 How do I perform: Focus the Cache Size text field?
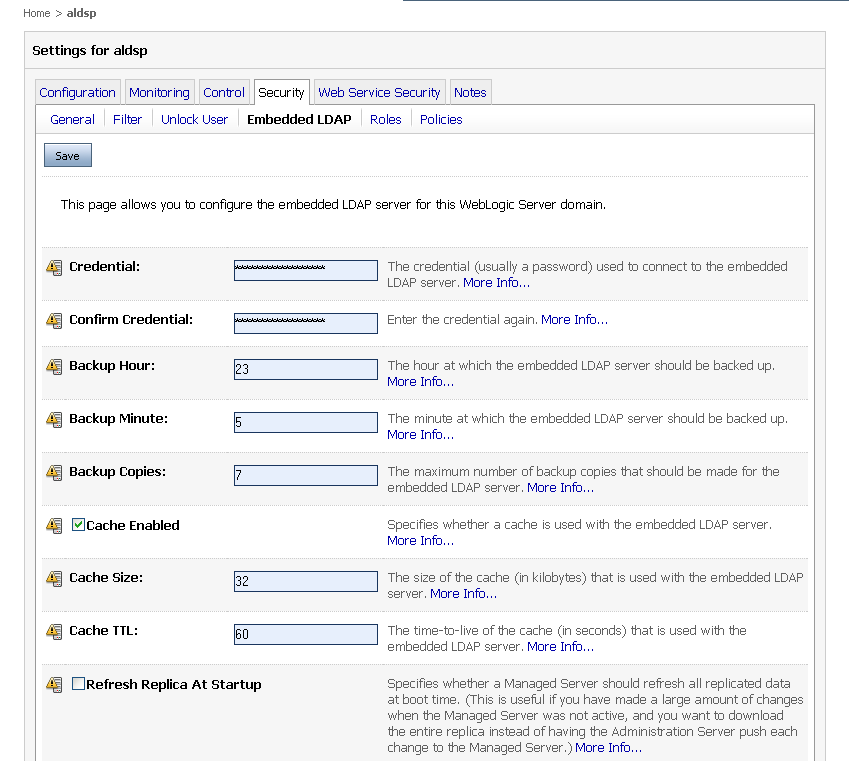coord(306,582)
